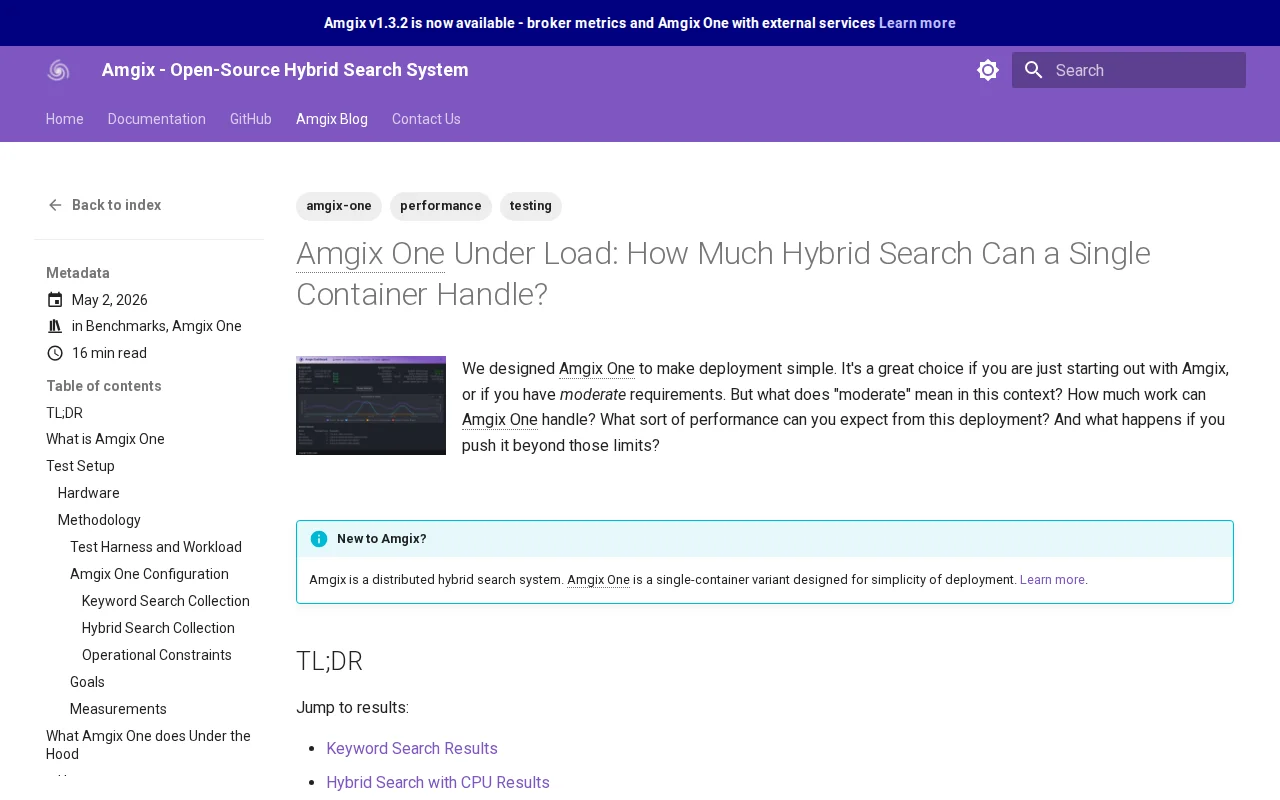Click the clock icon next to 16 min read

coord(55,353)
